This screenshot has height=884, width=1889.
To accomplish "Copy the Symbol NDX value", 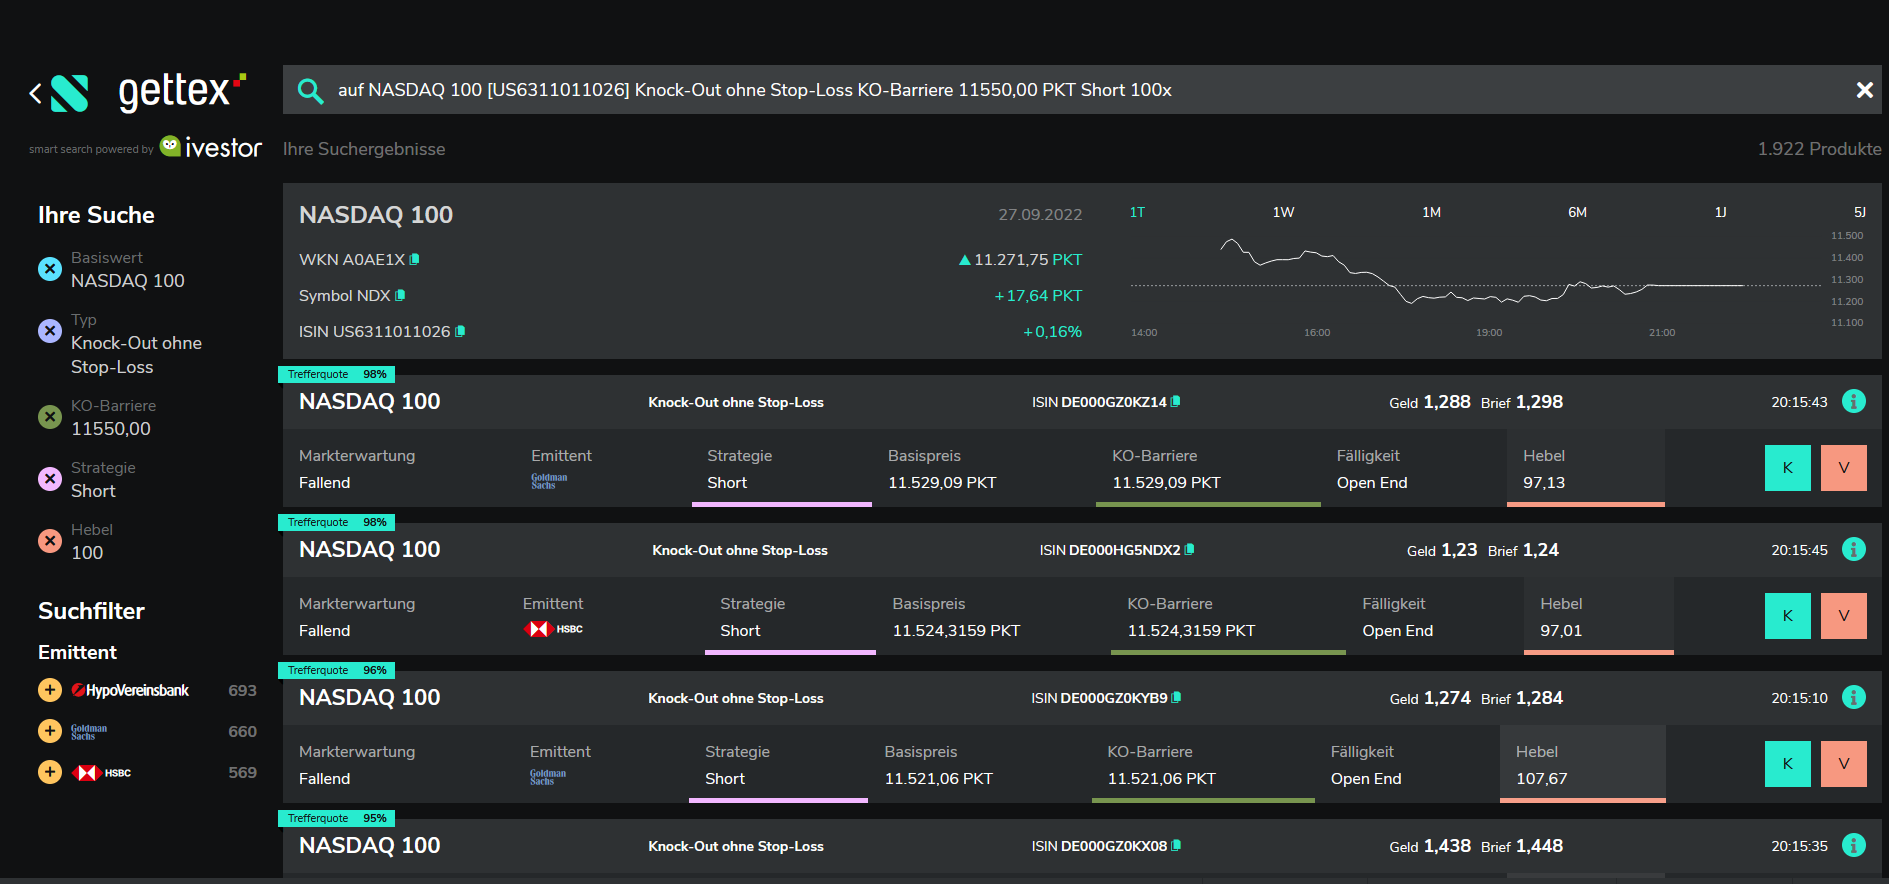I will coord(401,295).
